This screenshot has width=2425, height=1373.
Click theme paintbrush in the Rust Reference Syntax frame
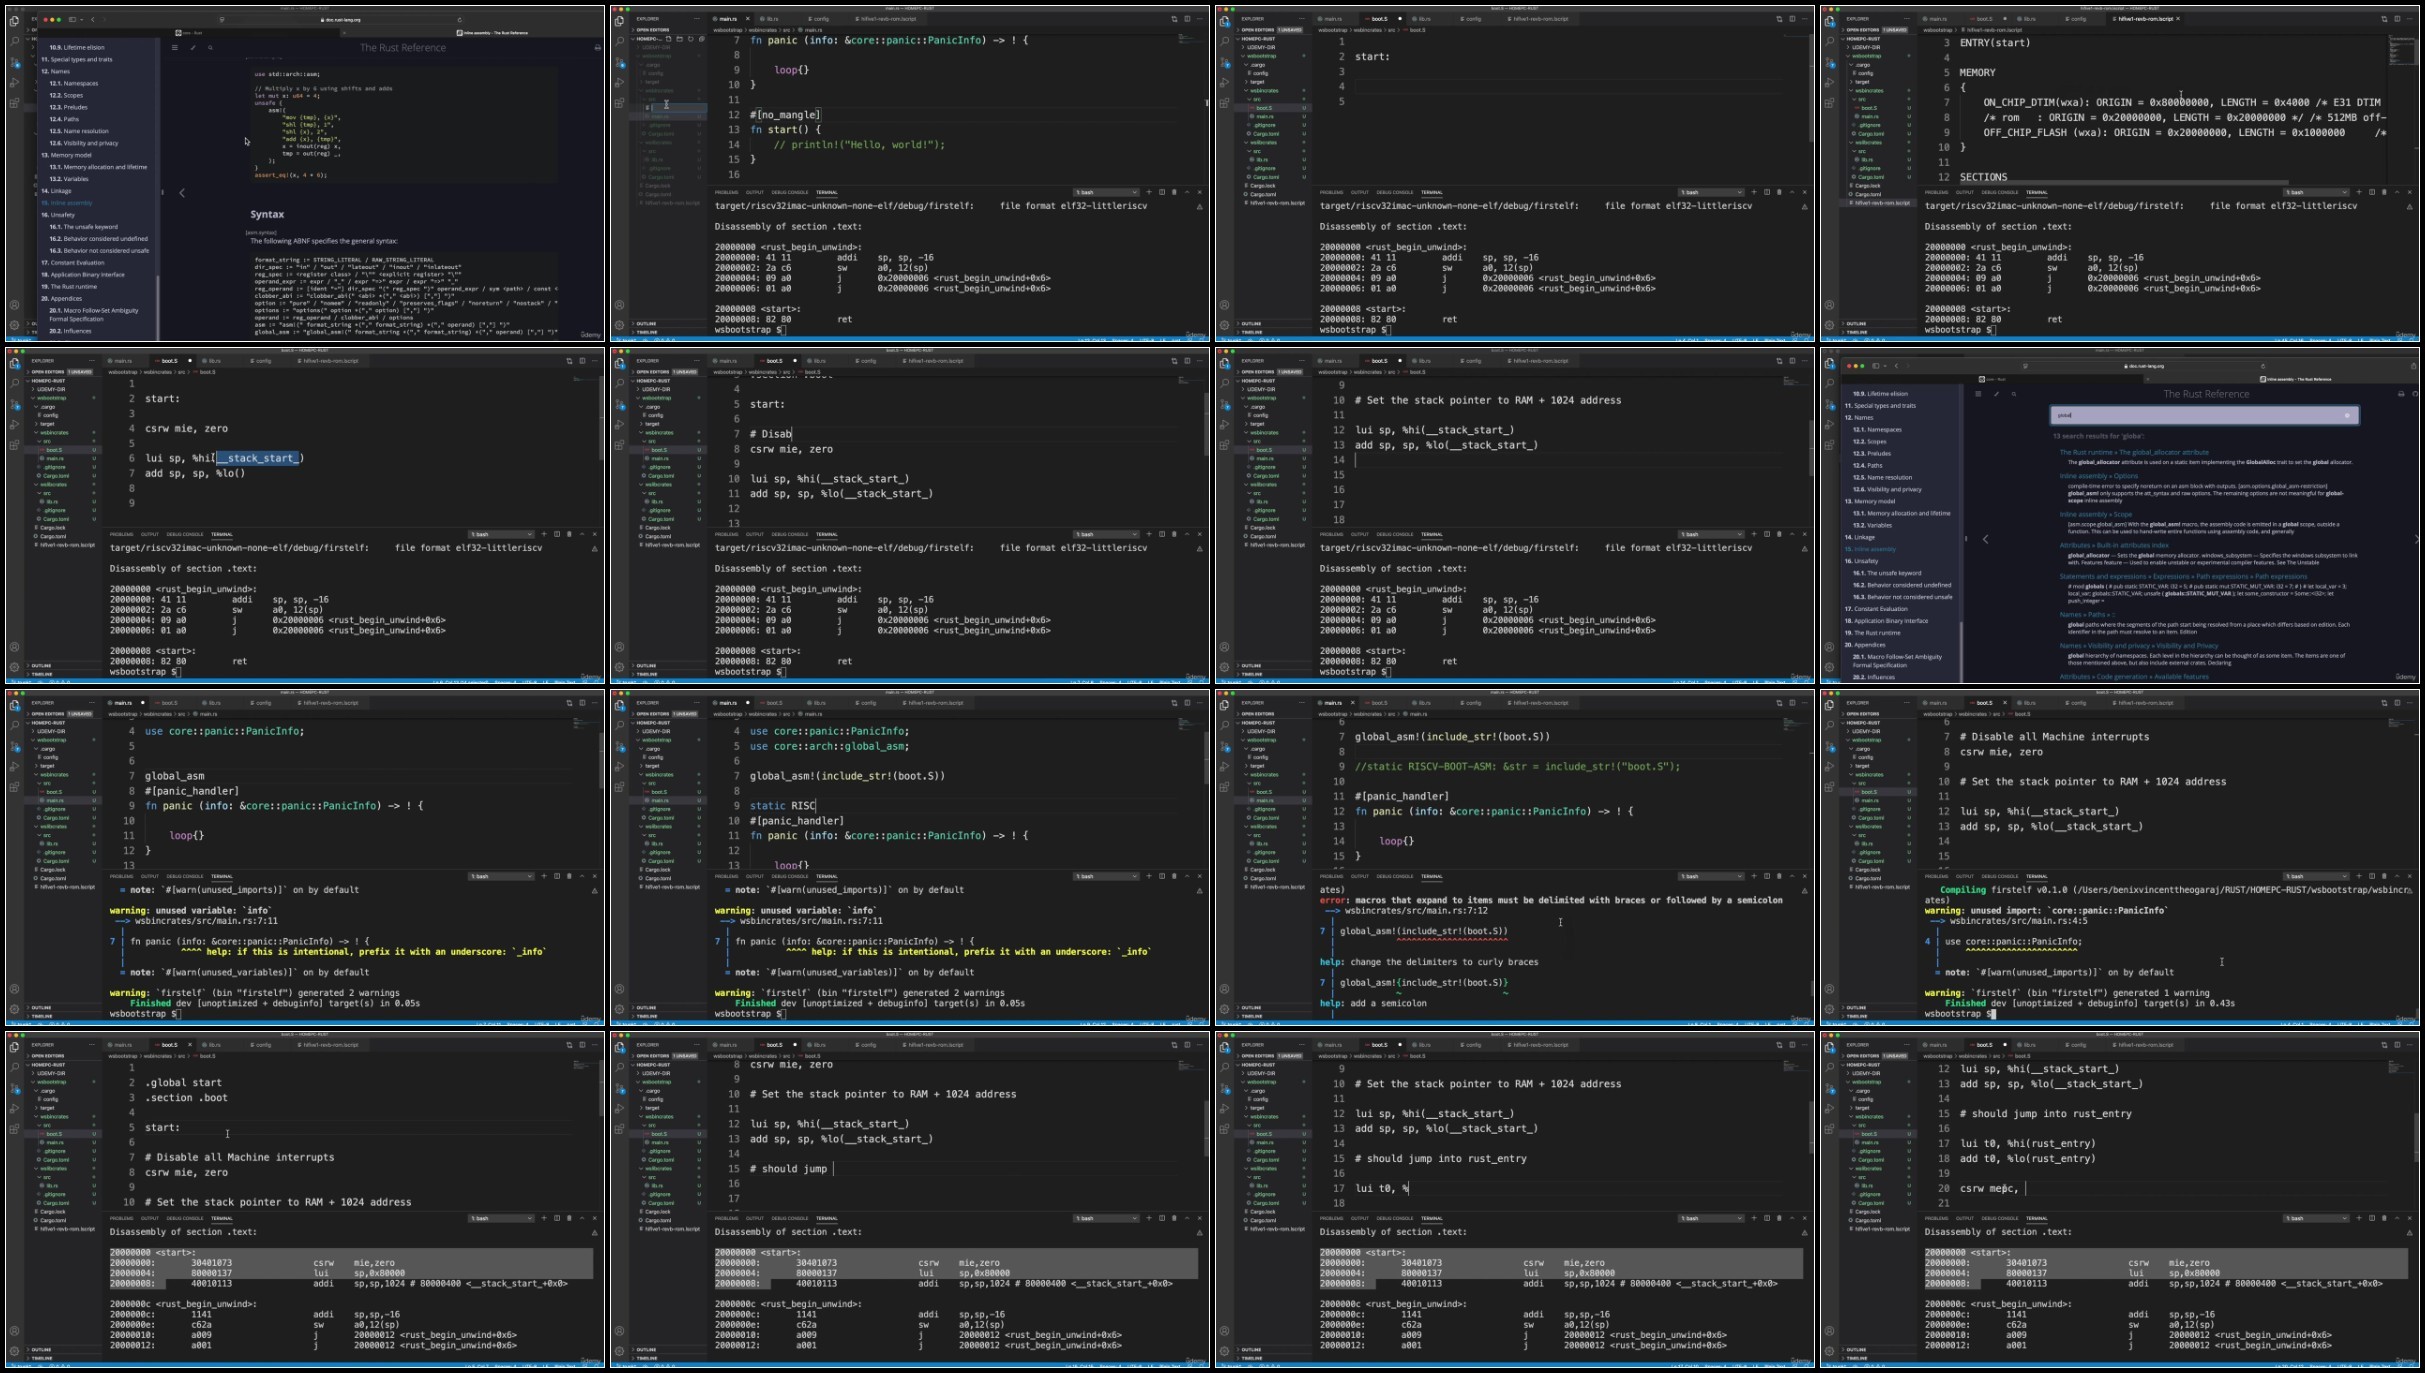tap(192, 47)
